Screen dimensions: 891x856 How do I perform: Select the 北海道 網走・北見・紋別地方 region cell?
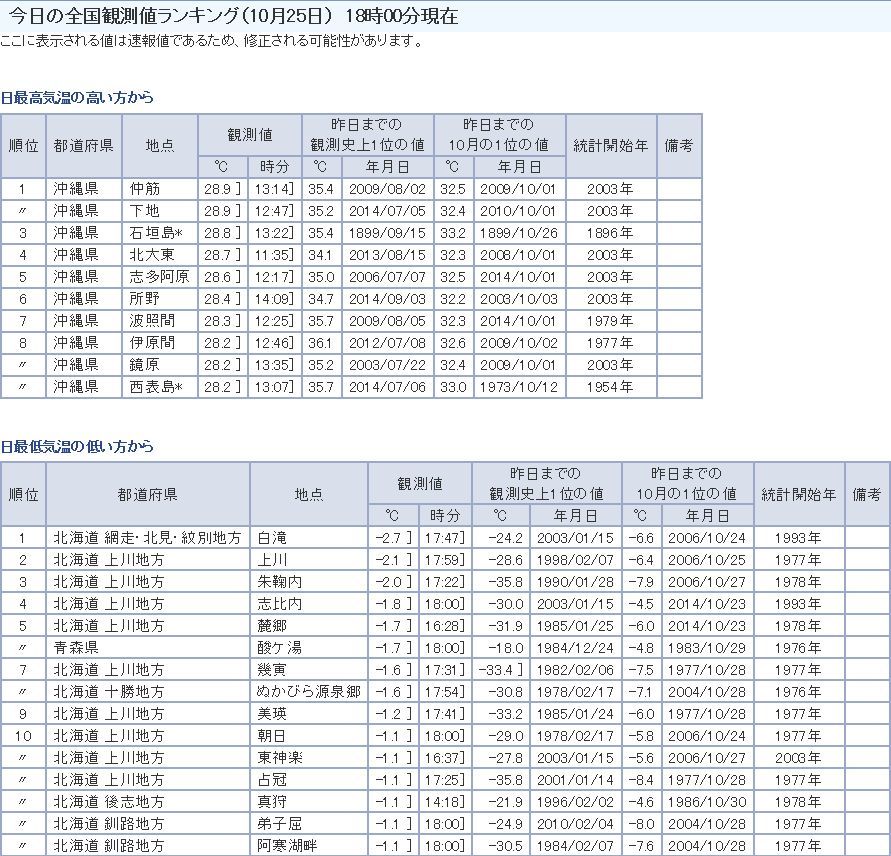147,538
